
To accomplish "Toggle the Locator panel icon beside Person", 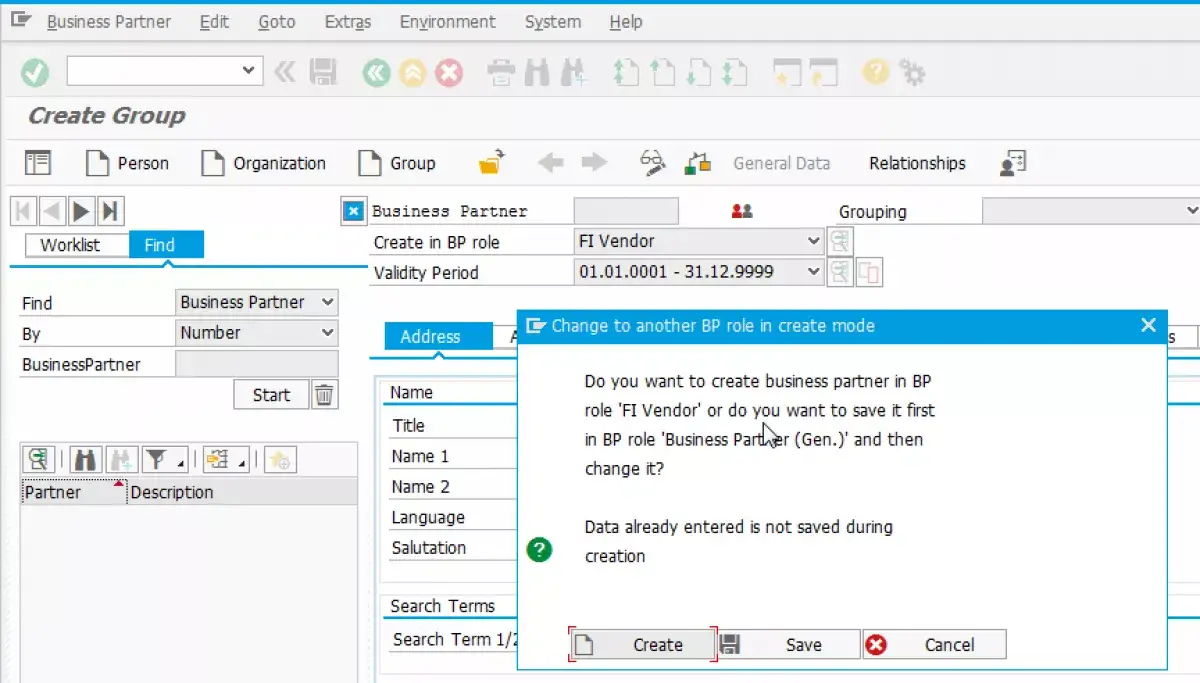I will (x=38, y=163).
